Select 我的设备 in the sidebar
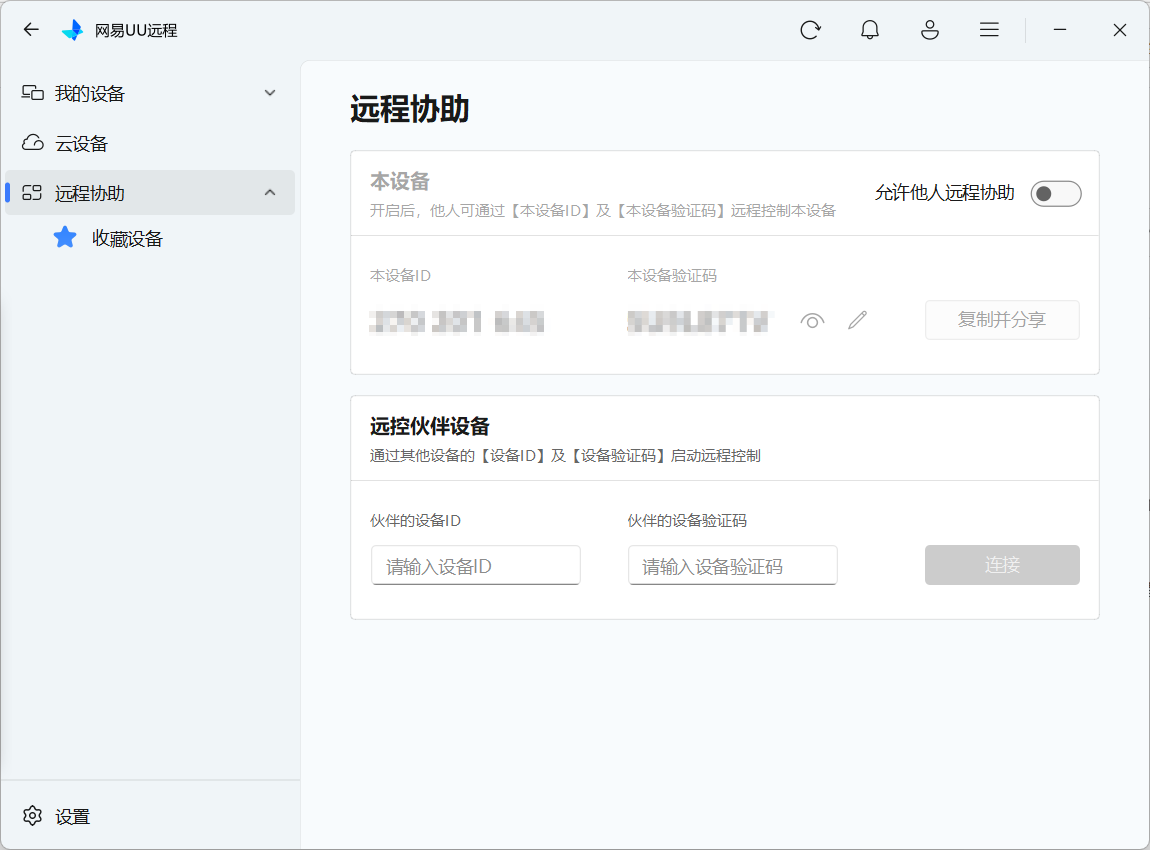This screenshot has width=1150, height=850. pyautogui.click(x=89, y=93)
